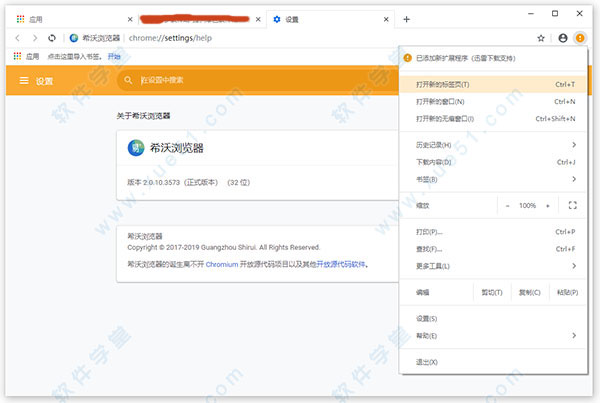This screenshot has height=403, width=600.
Task: Click the orange alert icon for the new extension
Action: click(408, 58)
